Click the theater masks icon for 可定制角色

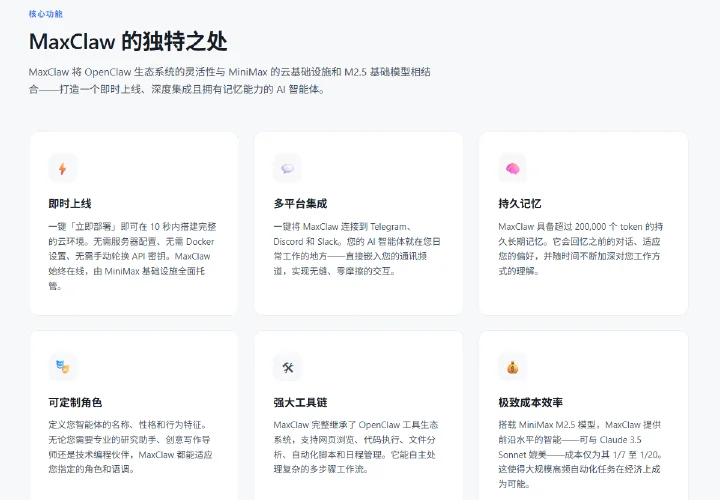point(62,367)
